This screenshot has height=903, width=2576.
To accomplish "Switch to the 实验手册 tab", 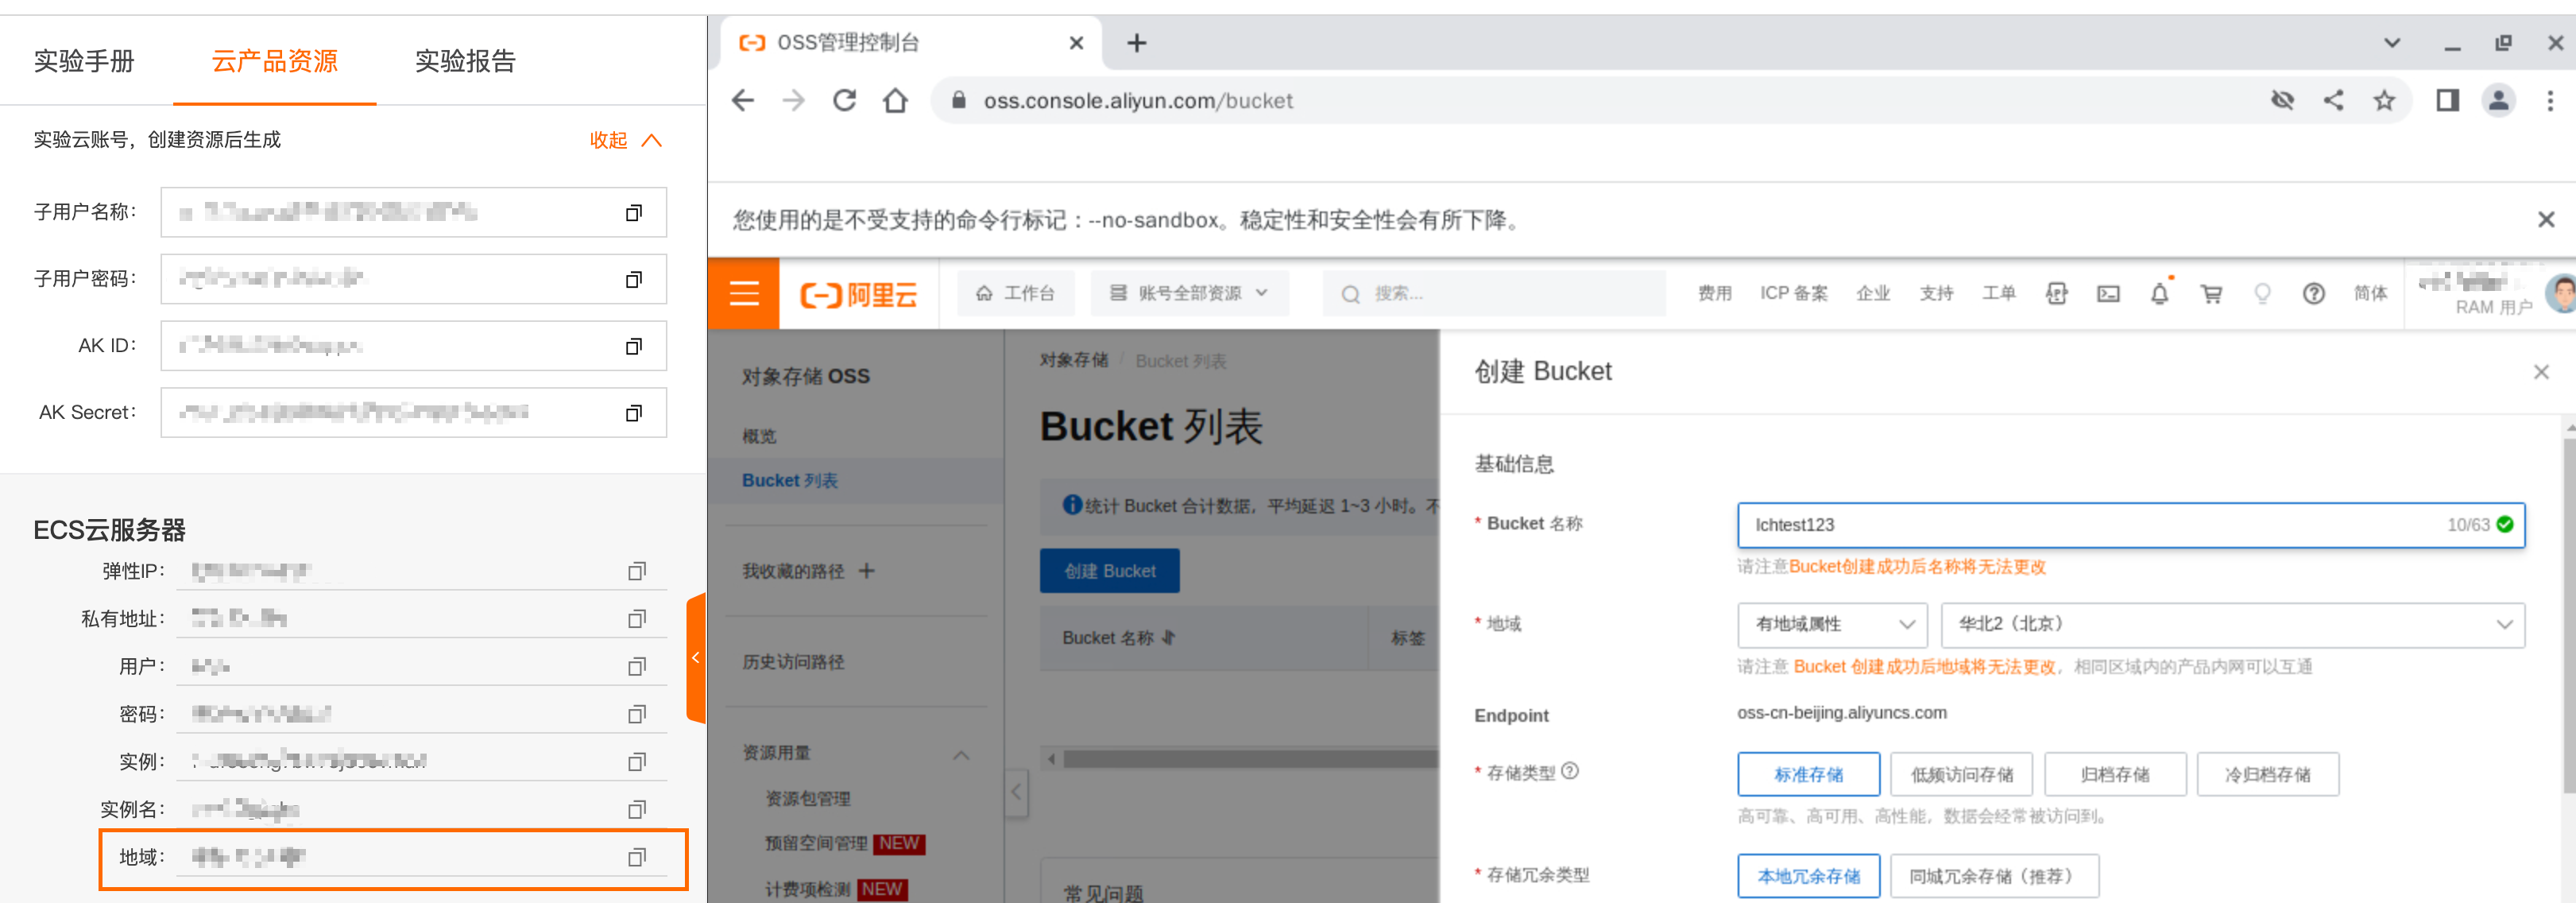I will pos(84,61).
